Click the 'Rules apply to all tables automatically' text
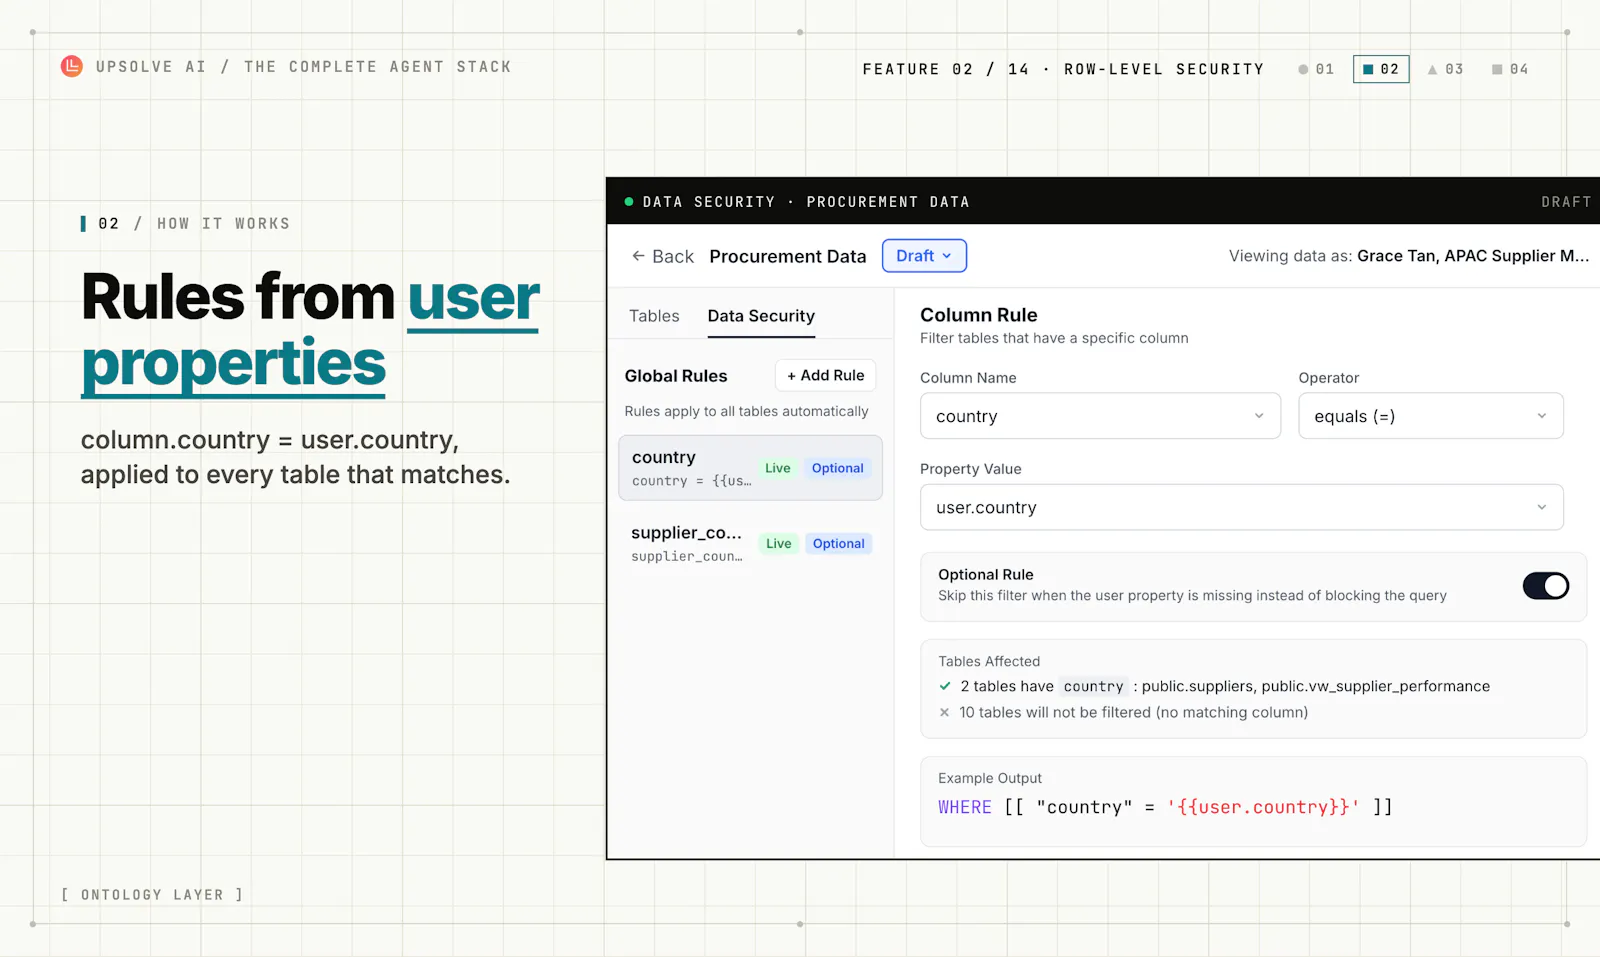This screenshot has height=957, width=1600. click(x=746, y=411)
